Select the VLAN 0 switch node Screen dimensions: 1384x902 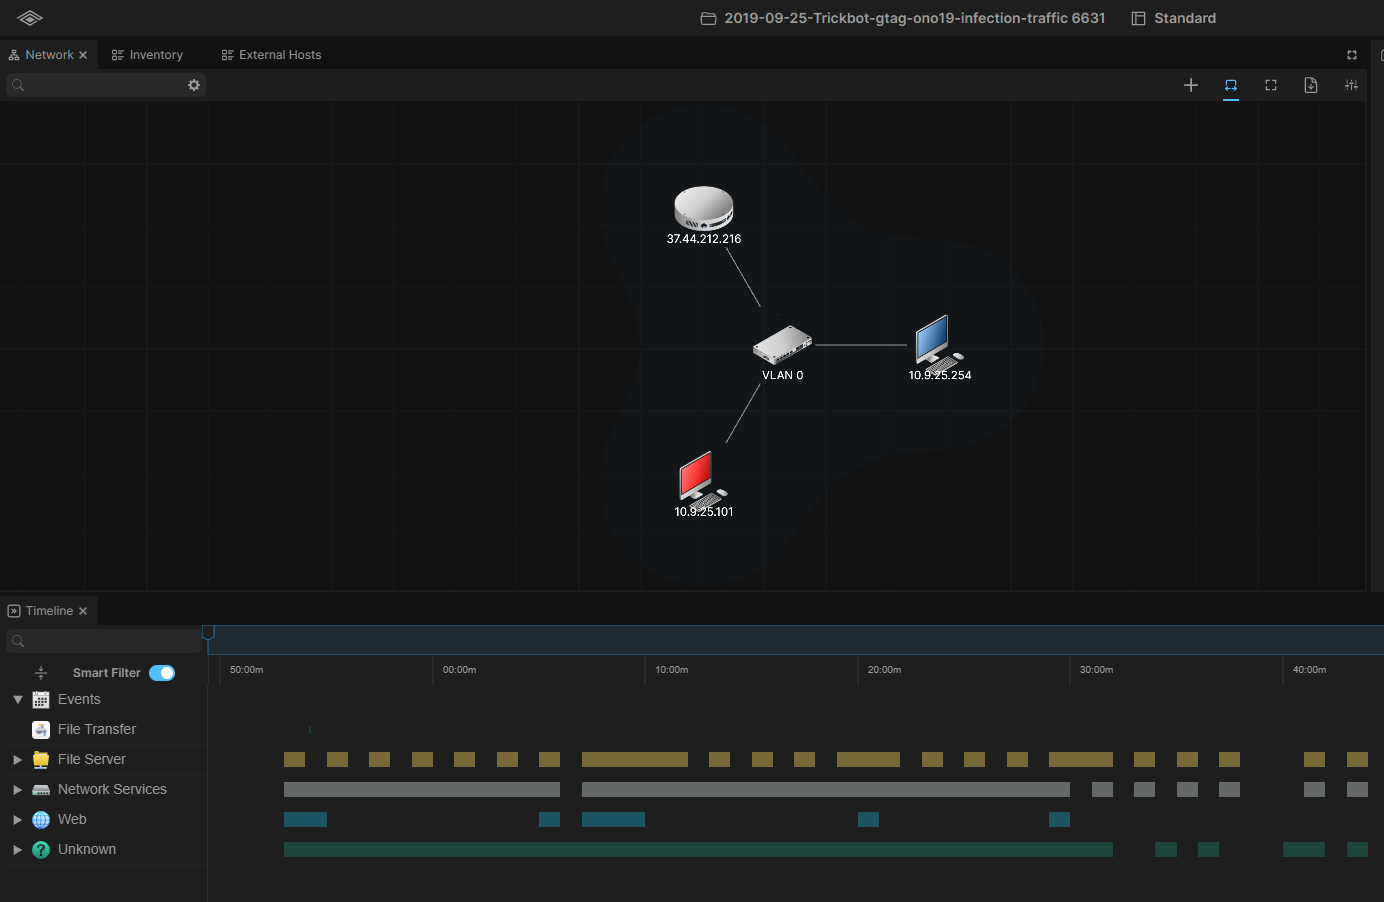pyautogui.click(x=782, y=345)
